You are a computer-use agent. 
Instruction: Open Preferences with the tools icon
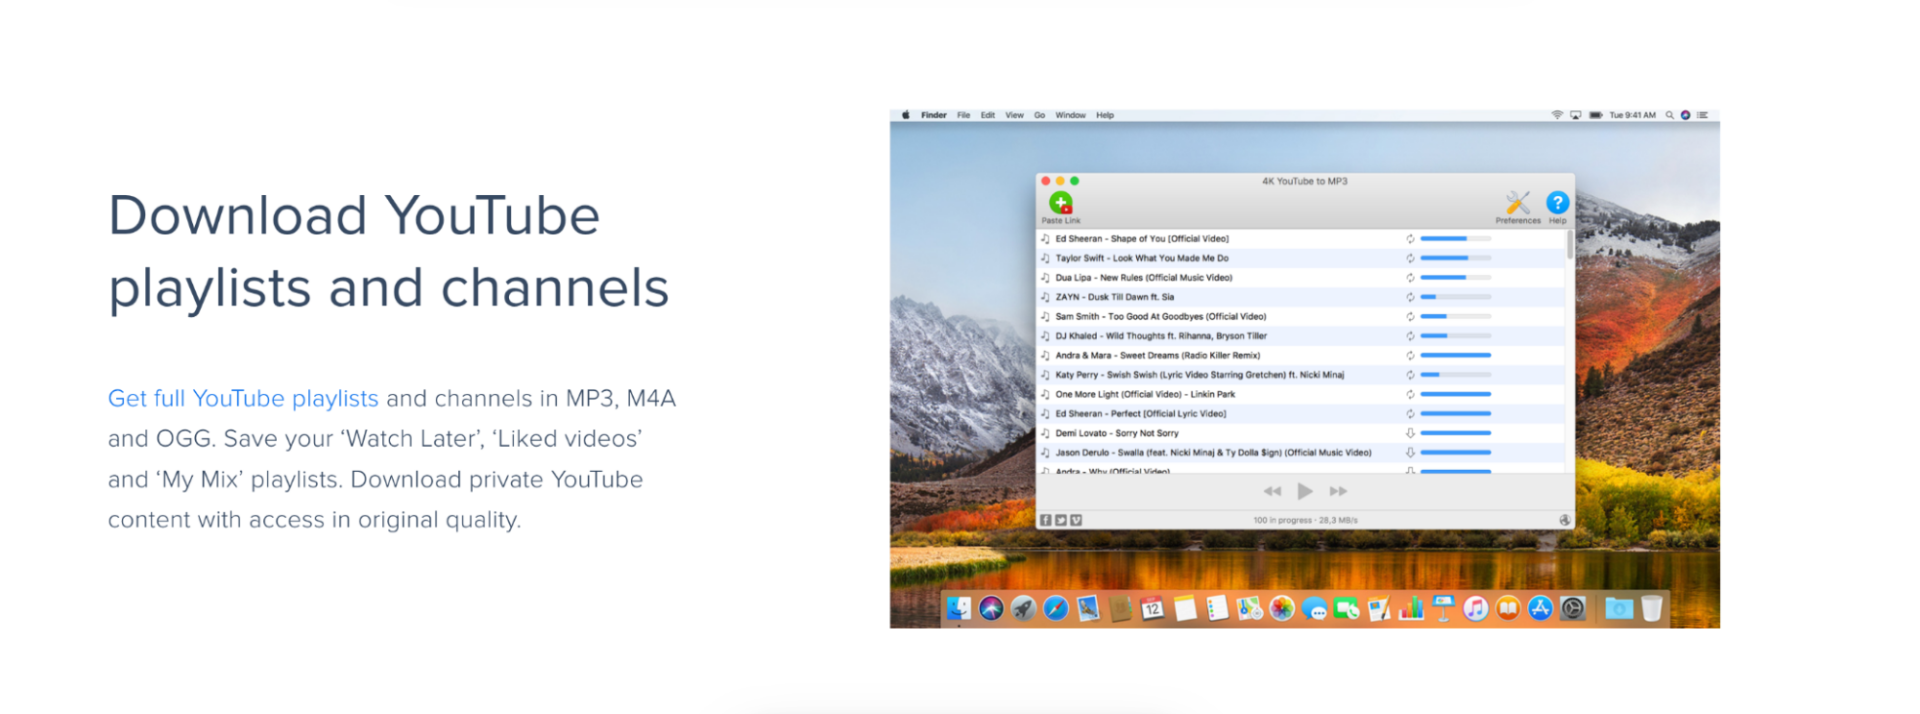(x=1517, y=203)
